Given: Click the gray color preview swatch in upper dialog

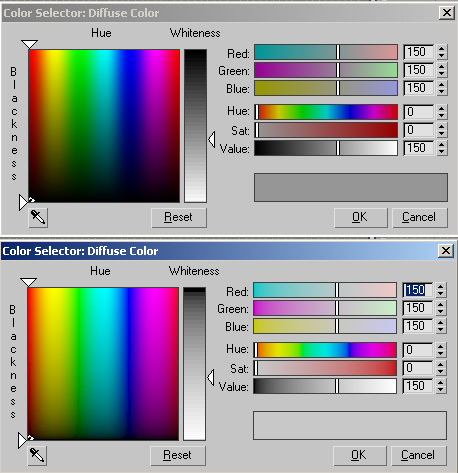Looking at the screenshot, I should [x=351, y=187].
